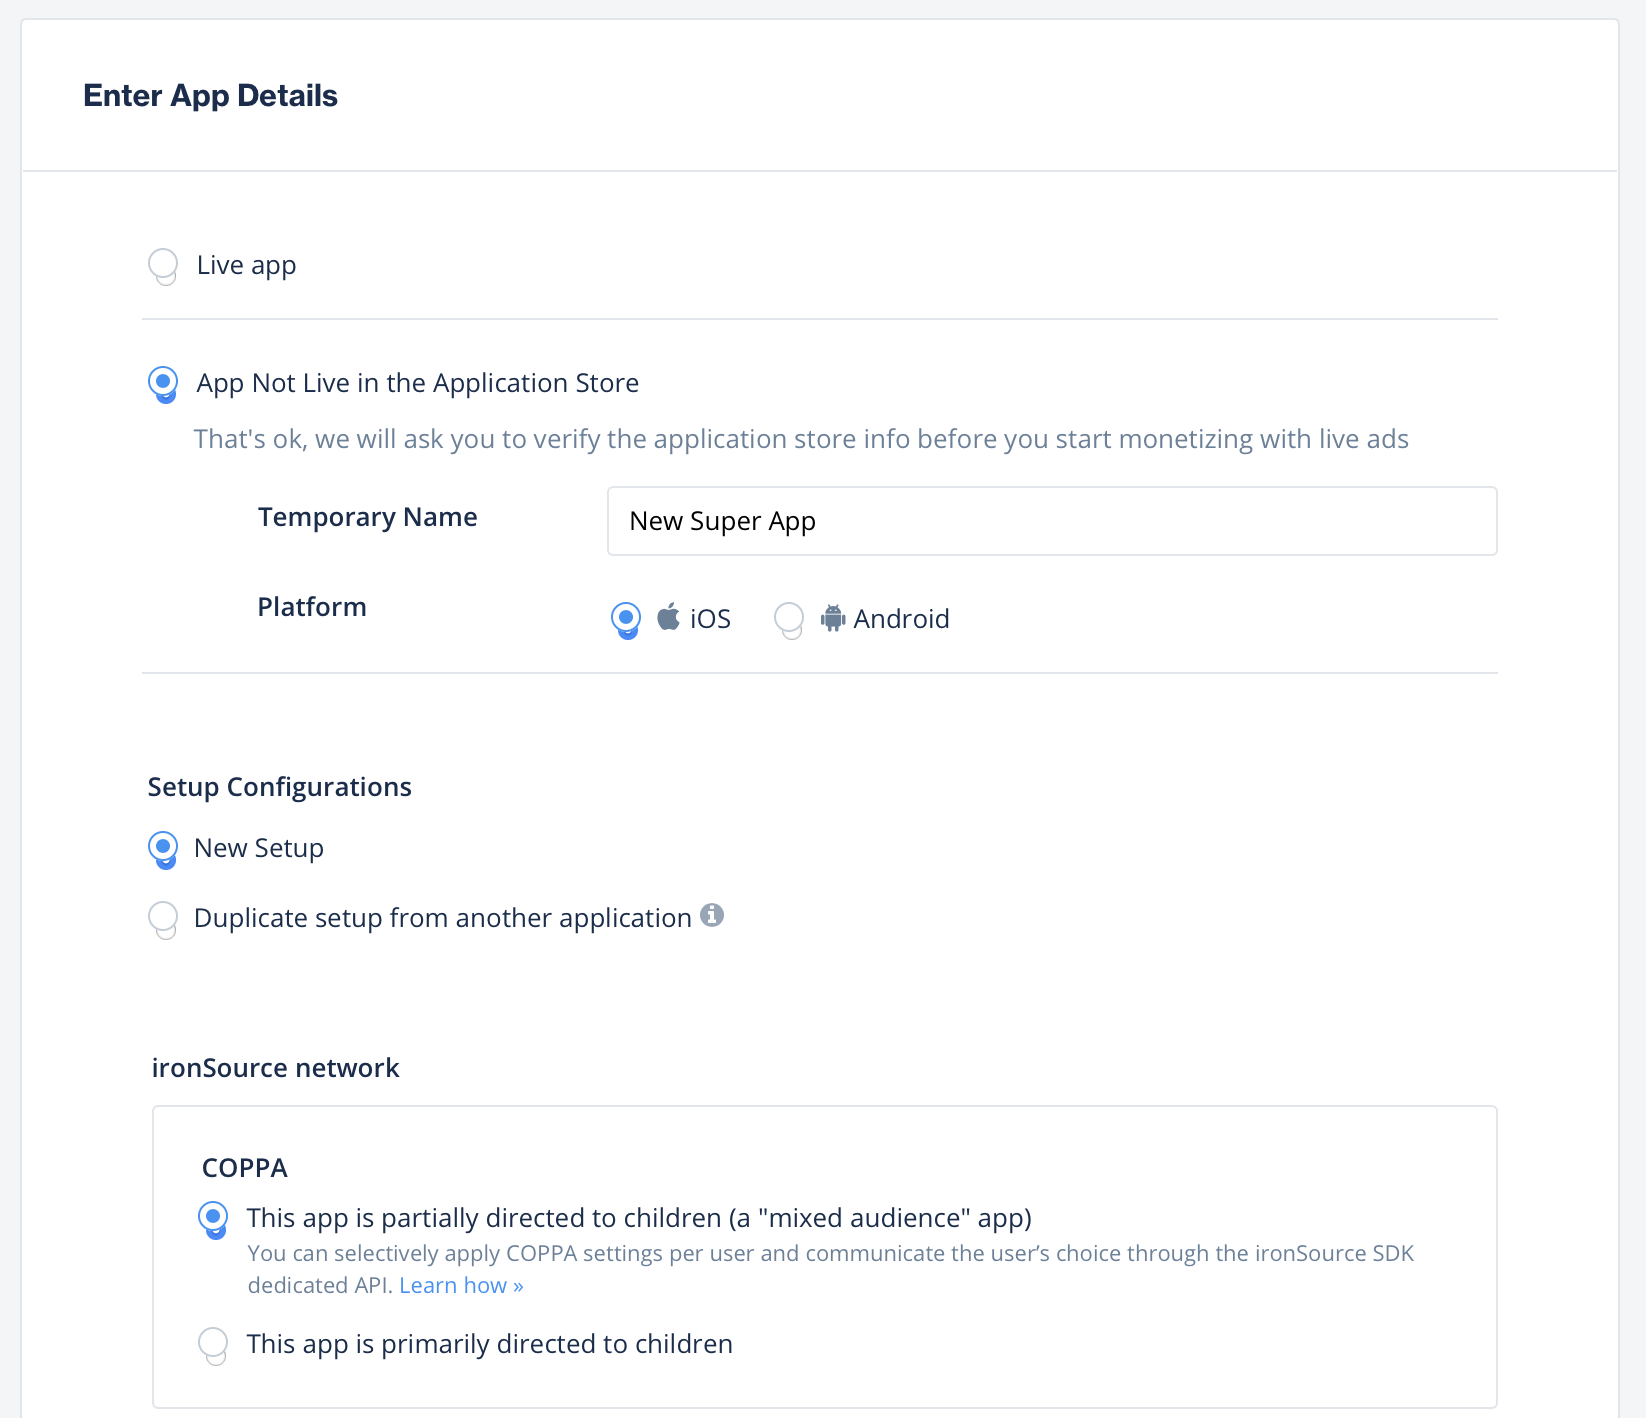Click info icon beside Duplicate setup
The width and height of the screenshot is (1646, 1418).
pyautogui.click(x=712, y=915)
